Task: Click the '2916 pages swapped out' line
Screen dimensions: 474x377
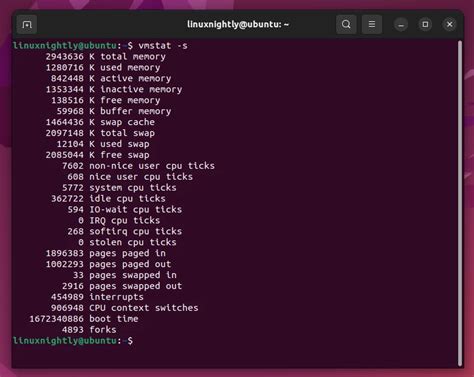Action: click(x=122, y=286)
